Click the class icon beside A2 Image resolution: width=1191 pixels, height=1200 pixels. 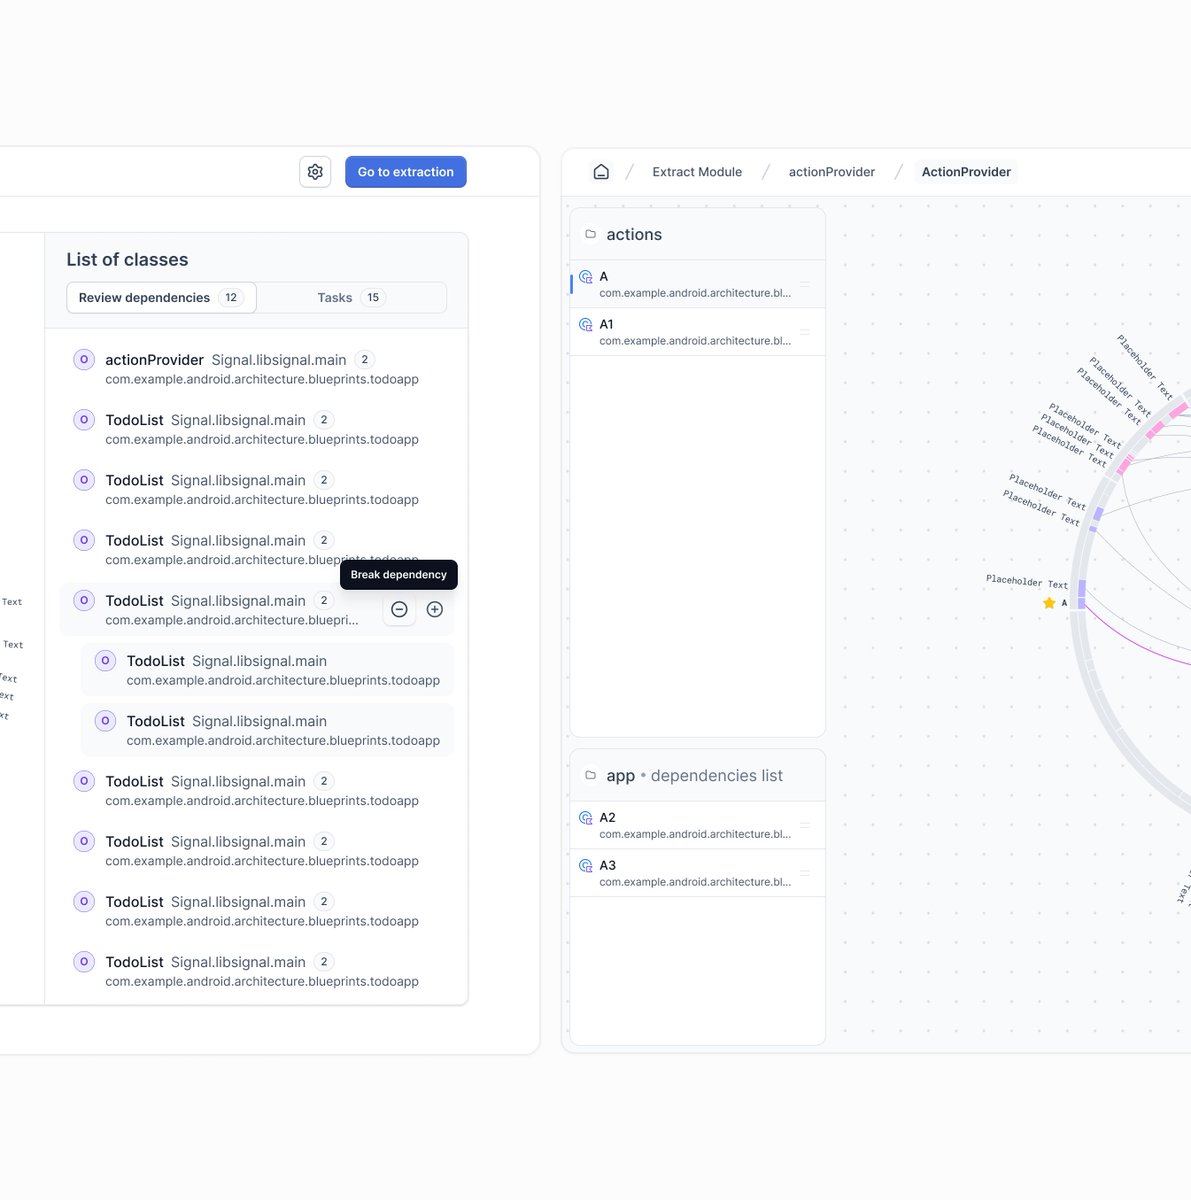585,817
